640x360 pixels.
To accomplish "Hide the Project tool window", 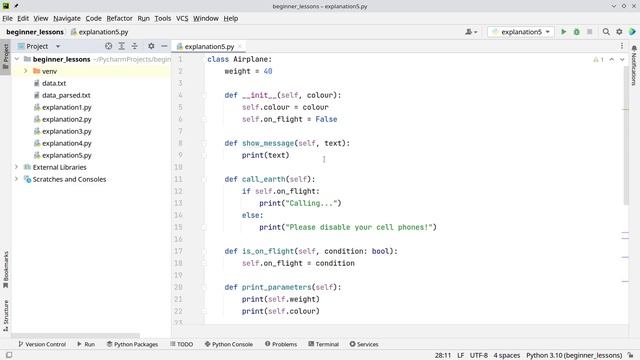I will [164, 46].
